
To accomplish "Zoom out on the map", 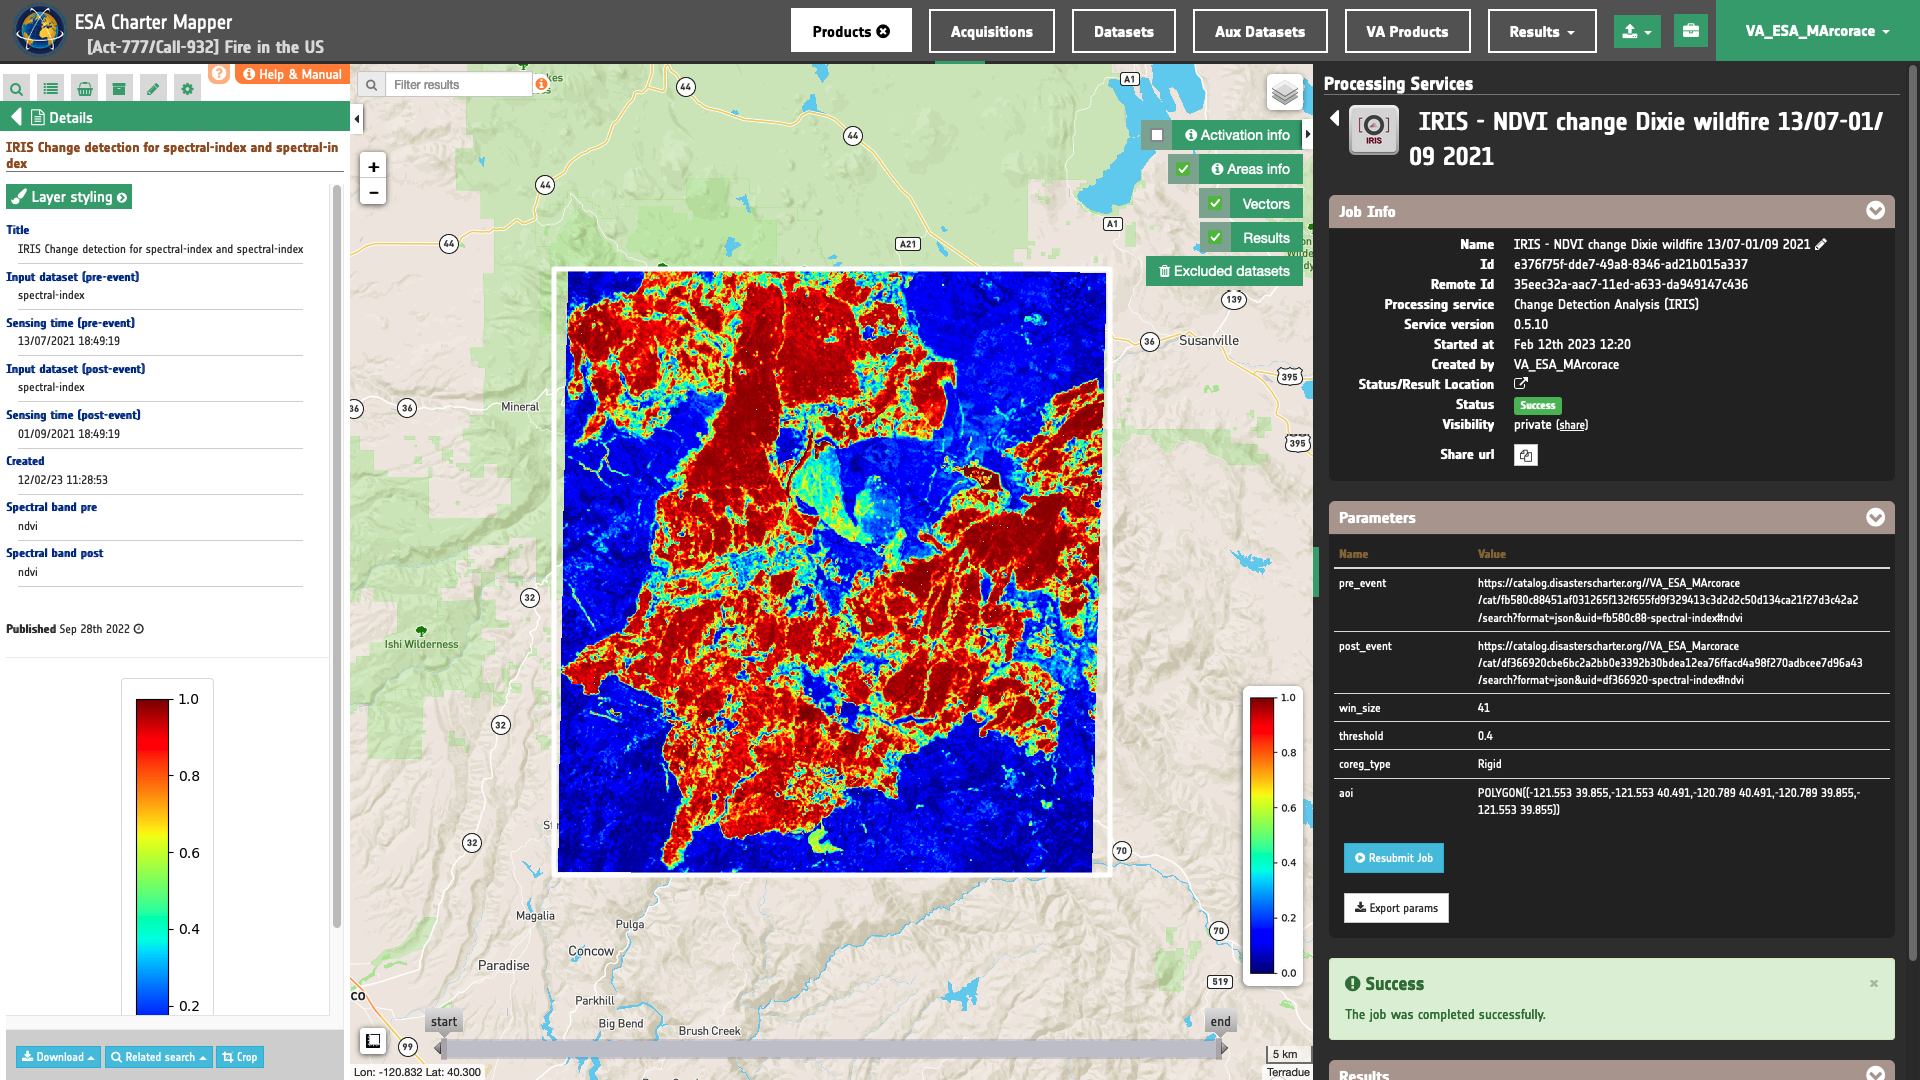I will point(373,193).
